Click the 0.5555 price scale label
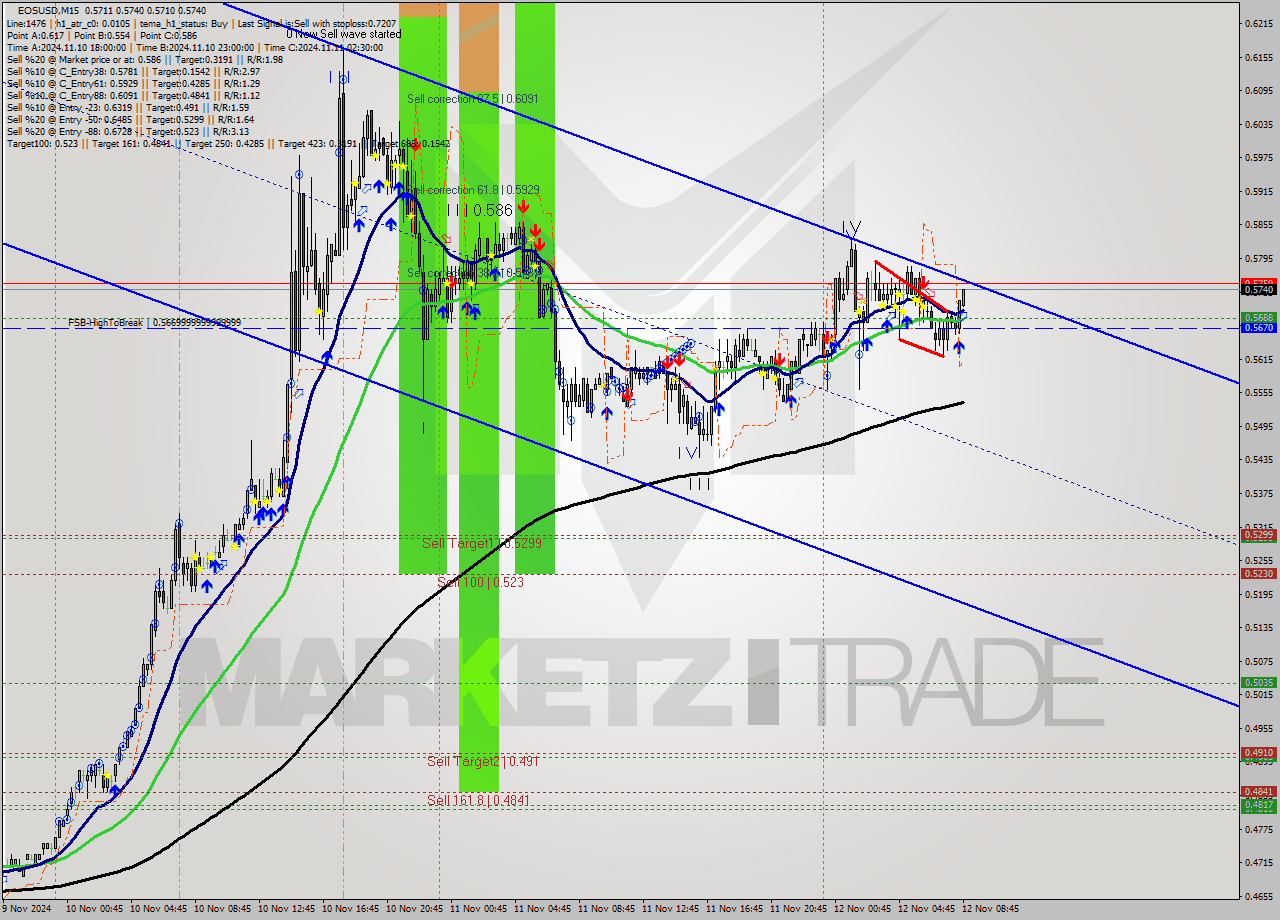Screen dimensions: 1280x920 [1260, 392]
